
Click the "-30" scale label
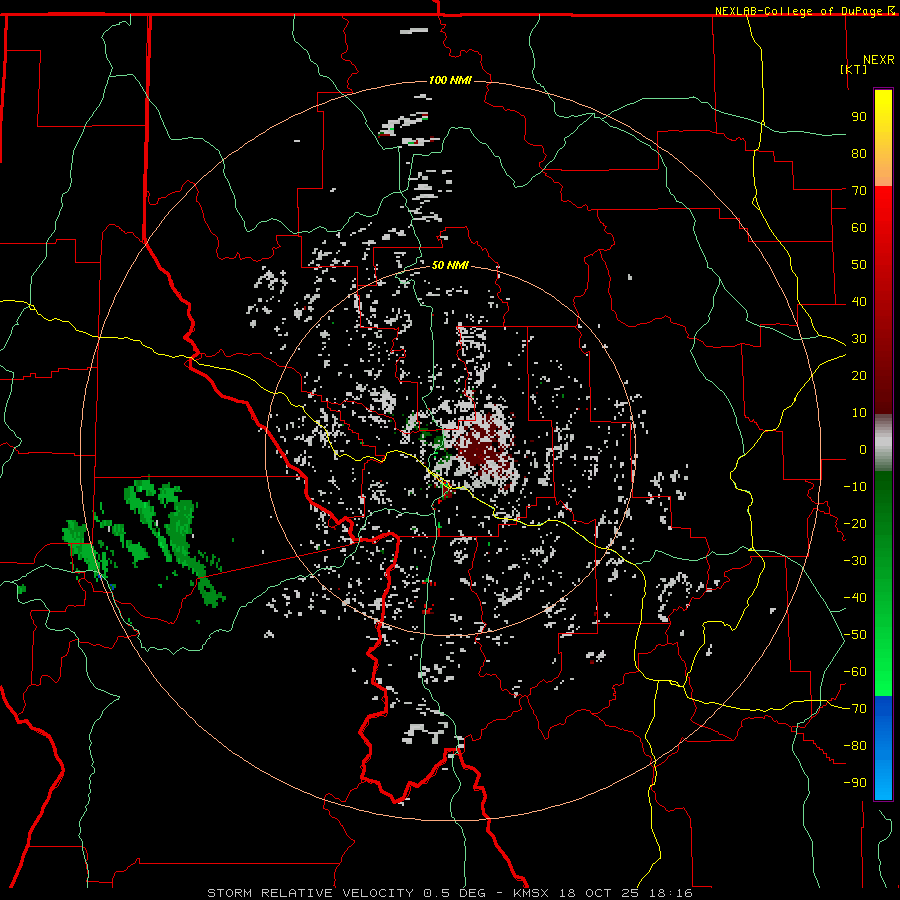855,561
